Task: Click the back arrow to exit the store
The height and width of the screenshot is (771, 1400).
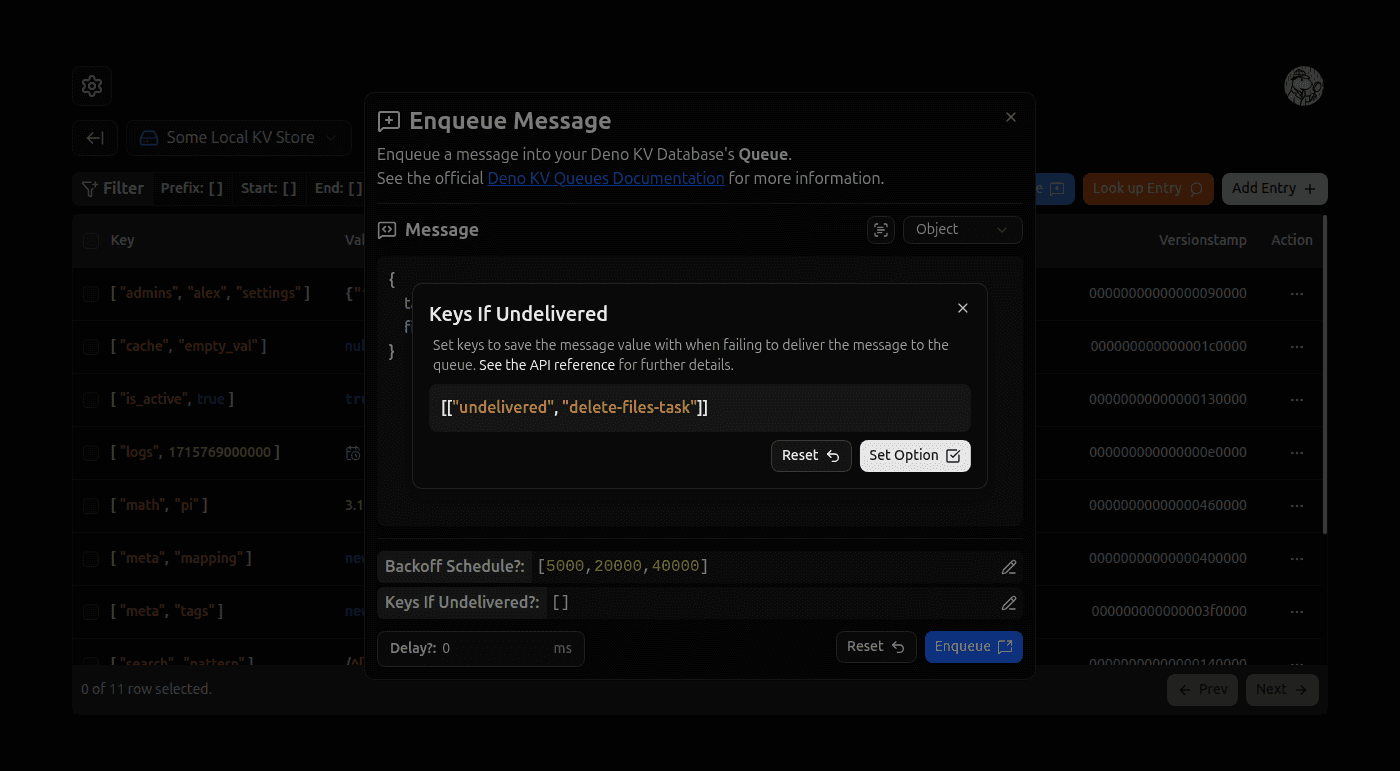Action: click(x=94, y=138)
